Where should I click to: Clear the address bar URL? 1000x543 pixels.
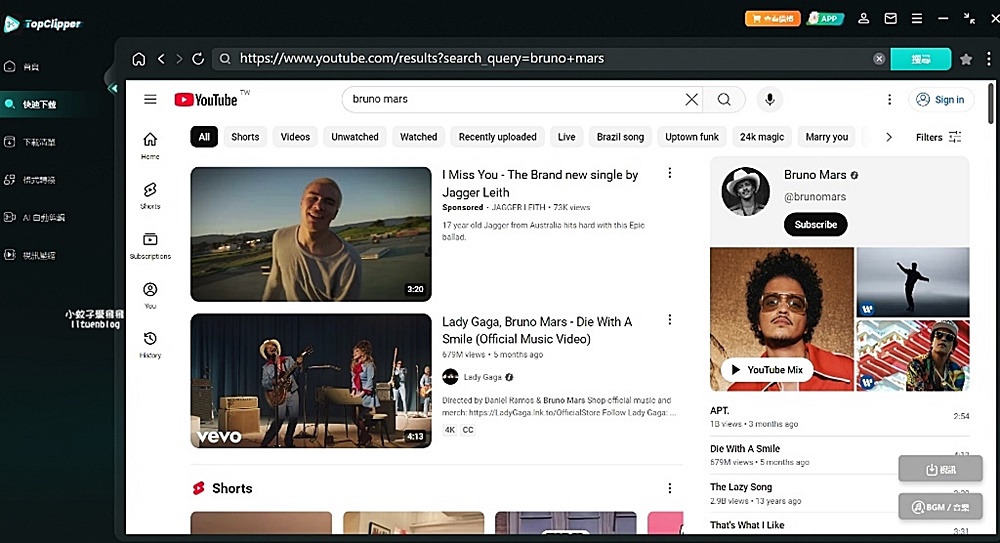click(879, 59)
